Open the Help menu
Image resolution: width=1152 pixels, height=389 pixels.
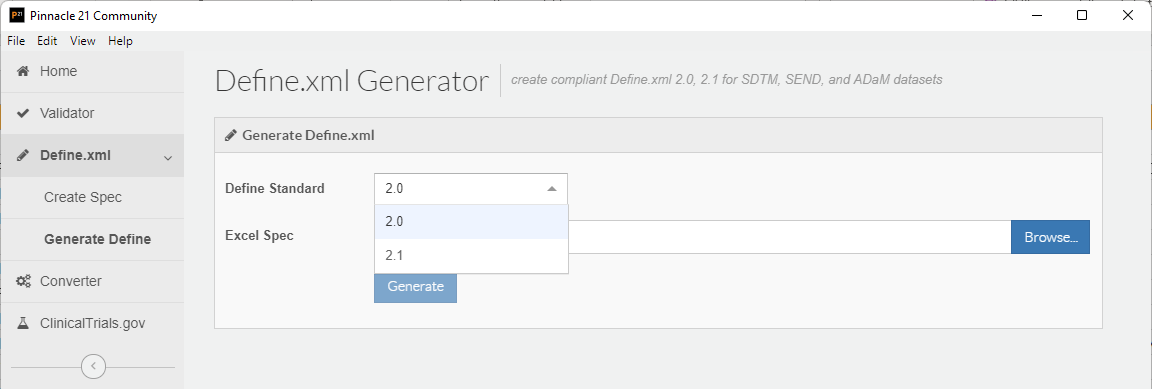click(120, 41)
